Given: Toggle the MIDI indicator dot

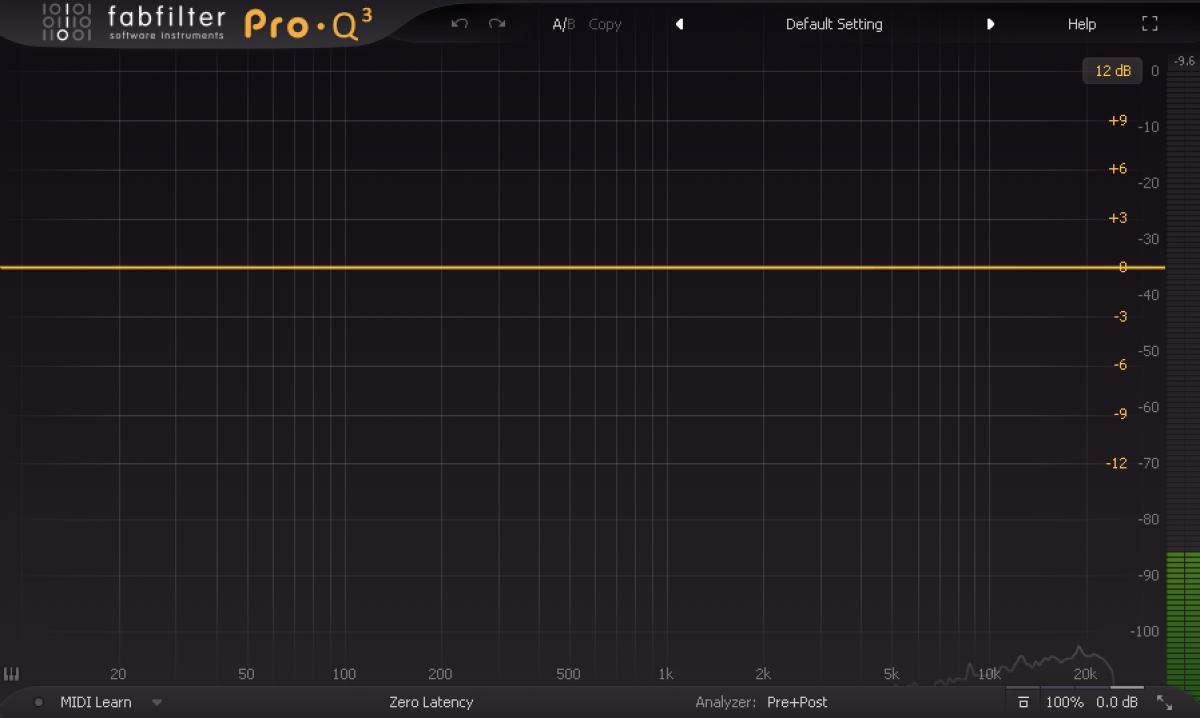Looking at the screenshot, I should click(39, 702).
